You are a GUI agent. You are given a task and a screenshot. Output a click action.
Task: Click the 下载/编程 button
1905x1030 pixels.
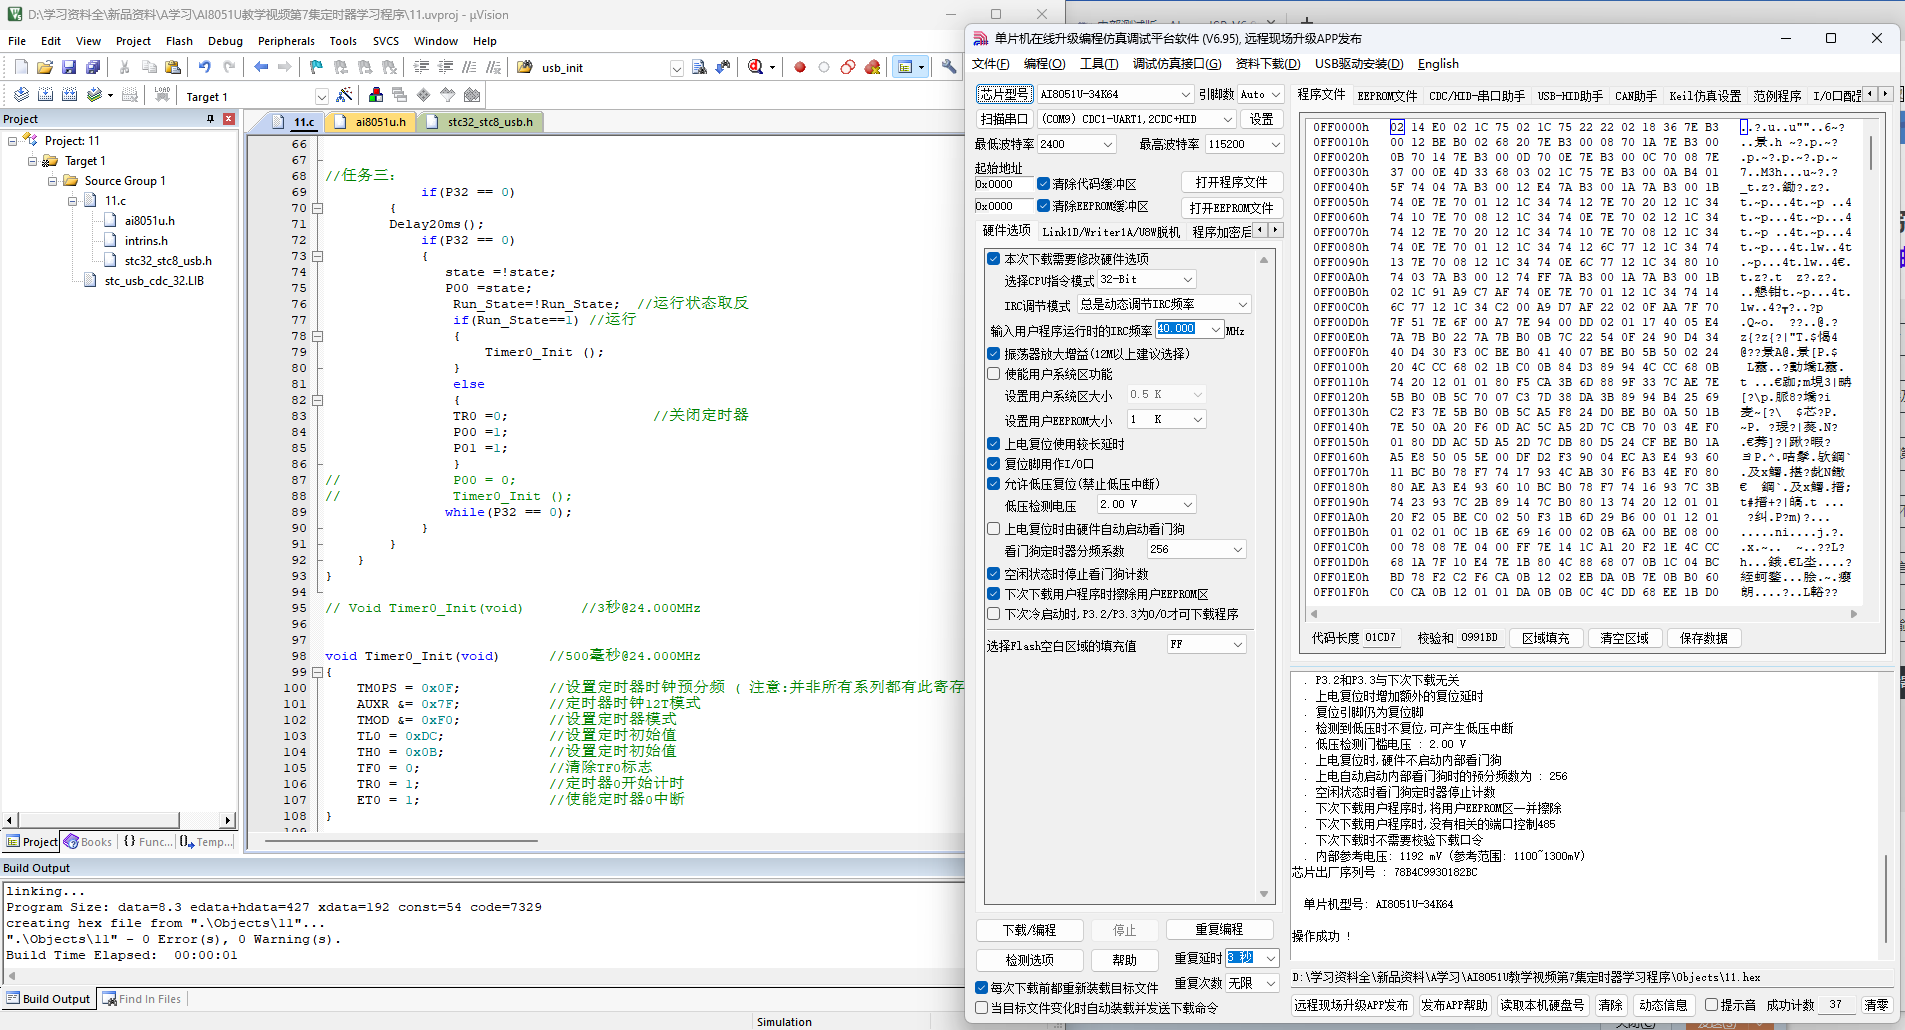(x=1030, y=930)
